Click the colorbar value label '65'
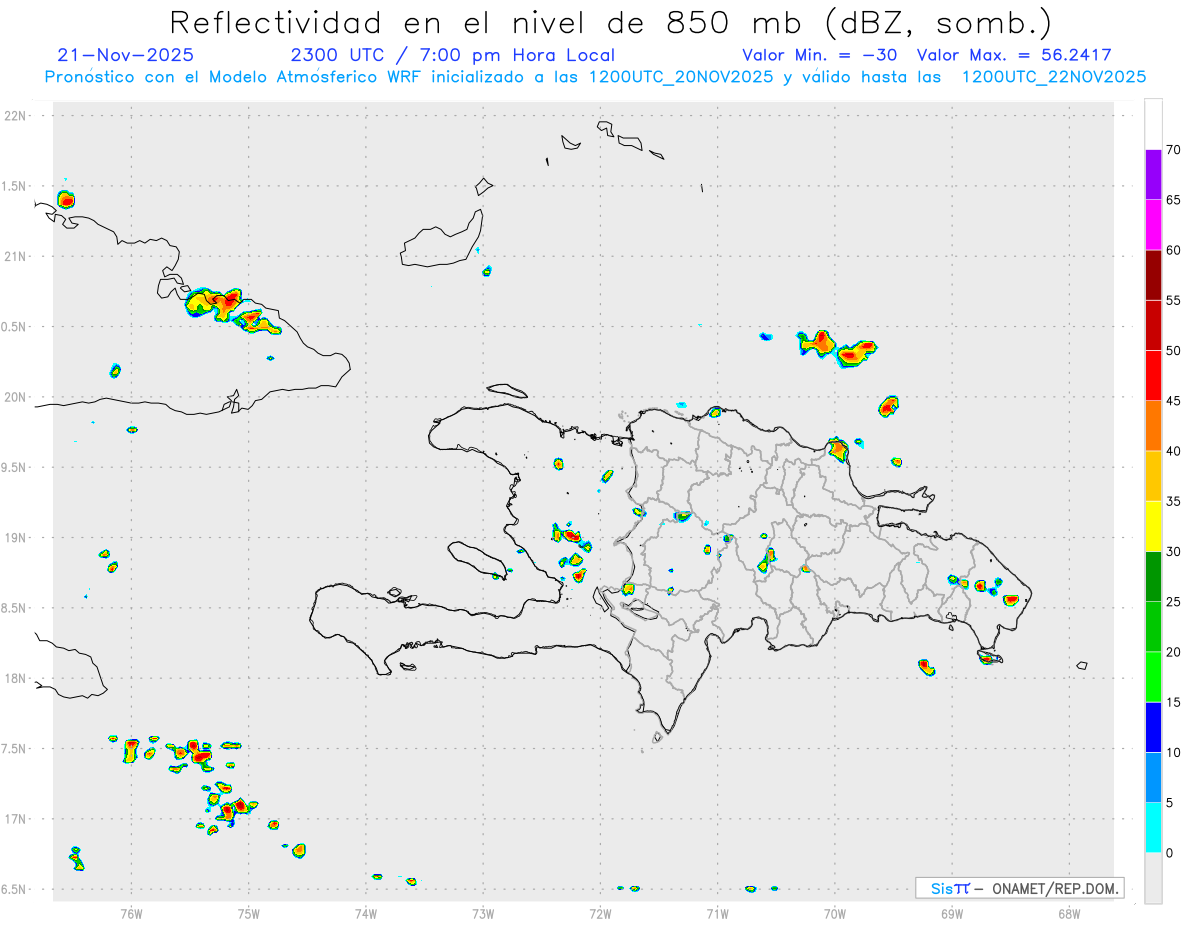Image resolution: width=1200 pixels, height=927 pixels. point(1174,200)
